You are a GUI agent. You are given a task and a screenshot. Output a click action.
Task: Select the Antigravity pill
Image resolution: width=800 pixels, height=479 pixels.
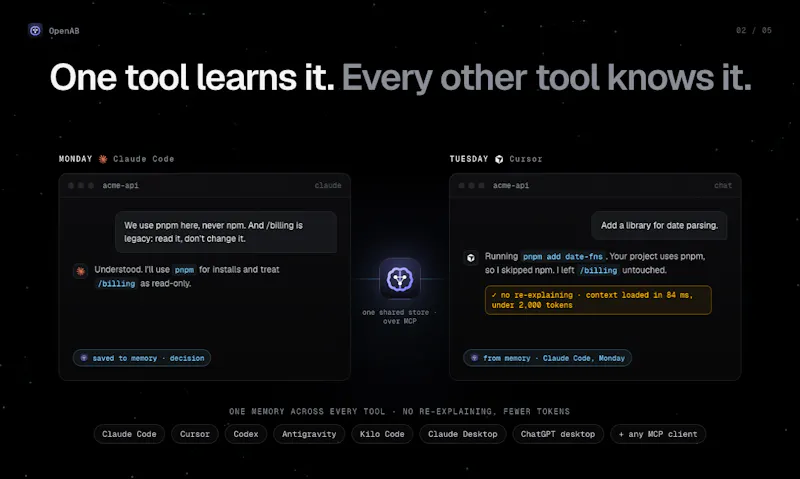[309, 434]
